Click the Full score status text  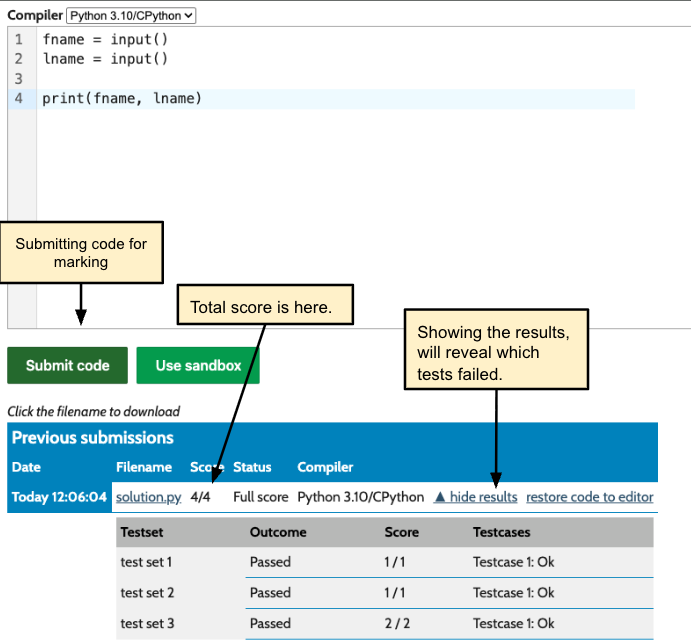pyautogui.click(x=260, y=497)
